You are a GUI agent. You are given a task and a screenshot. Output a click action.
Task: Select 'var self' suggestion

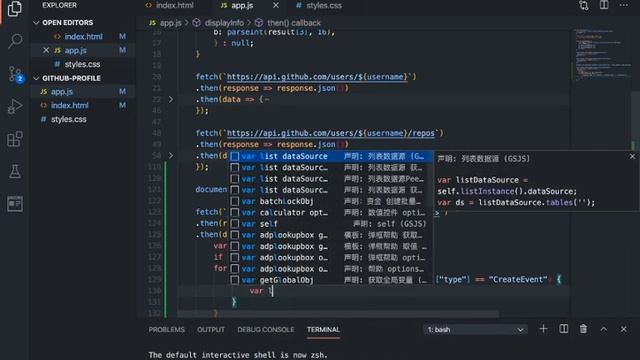pos(331,224)
